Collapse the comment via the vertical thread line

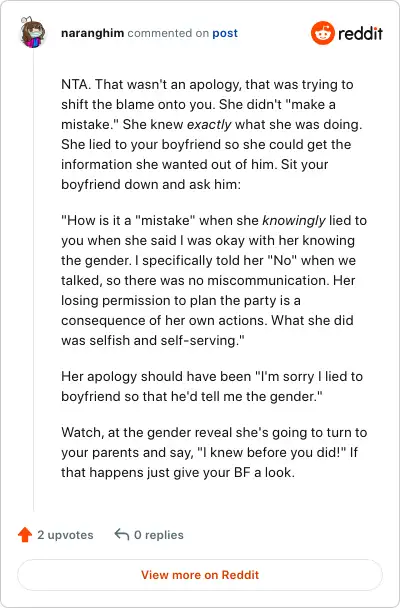pyautogui.click(x=33, y=279)
